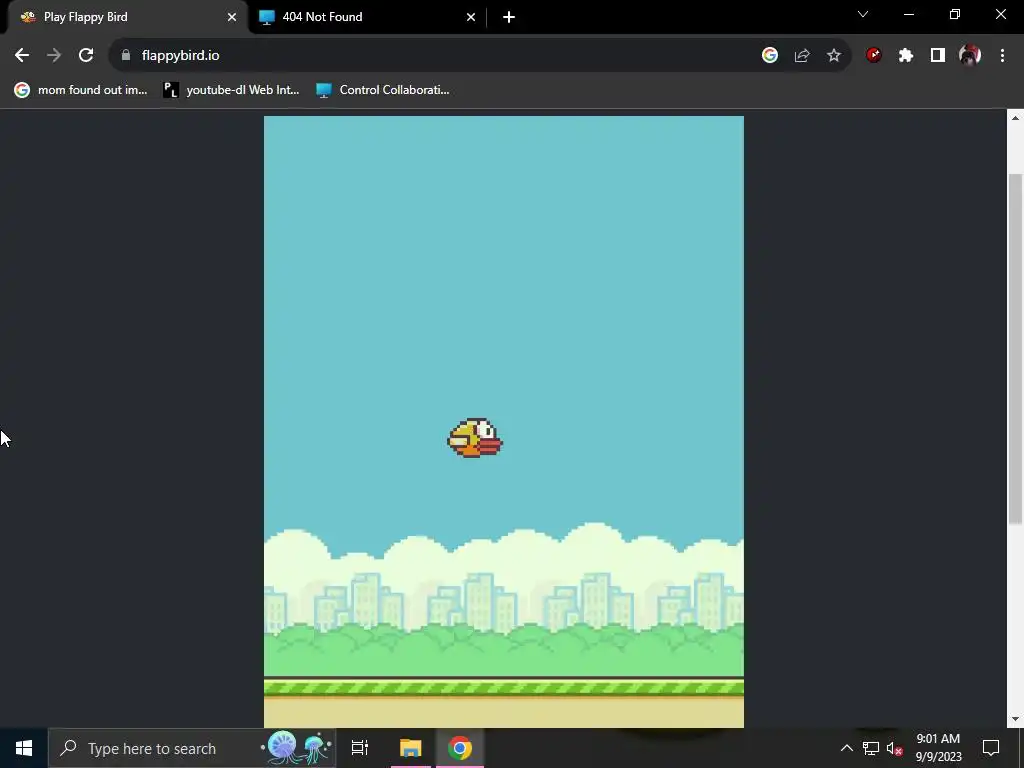Open the Windows Start menu
The height and width of the screenshot is (768, 1024).
24,748
